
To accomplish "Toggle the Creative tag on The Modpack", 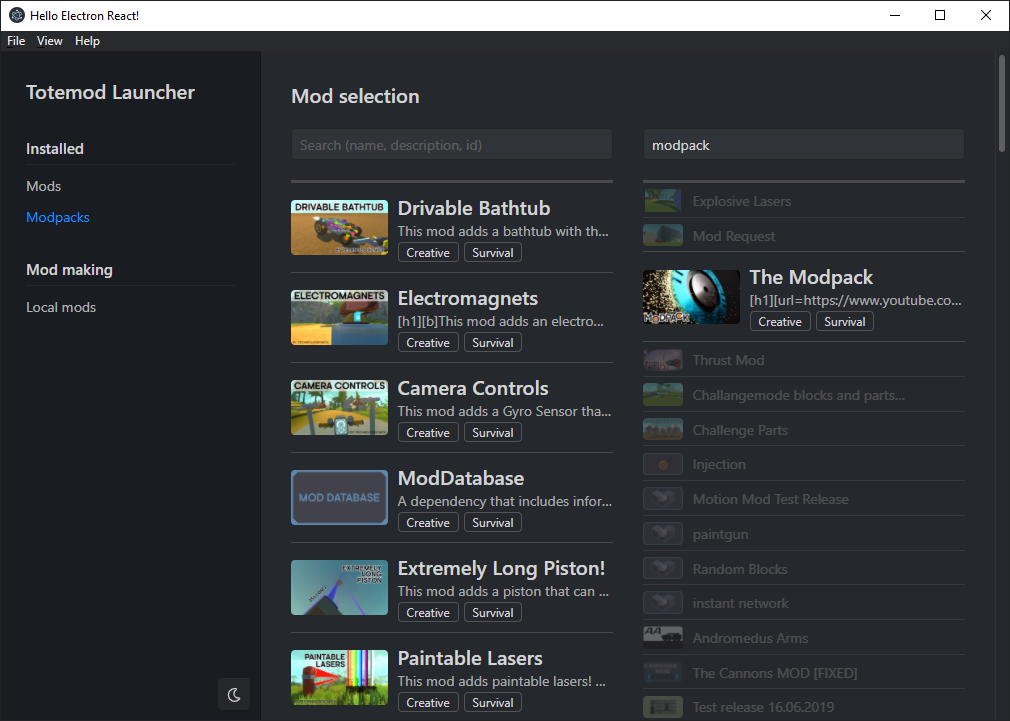I will tap(779, 321).
